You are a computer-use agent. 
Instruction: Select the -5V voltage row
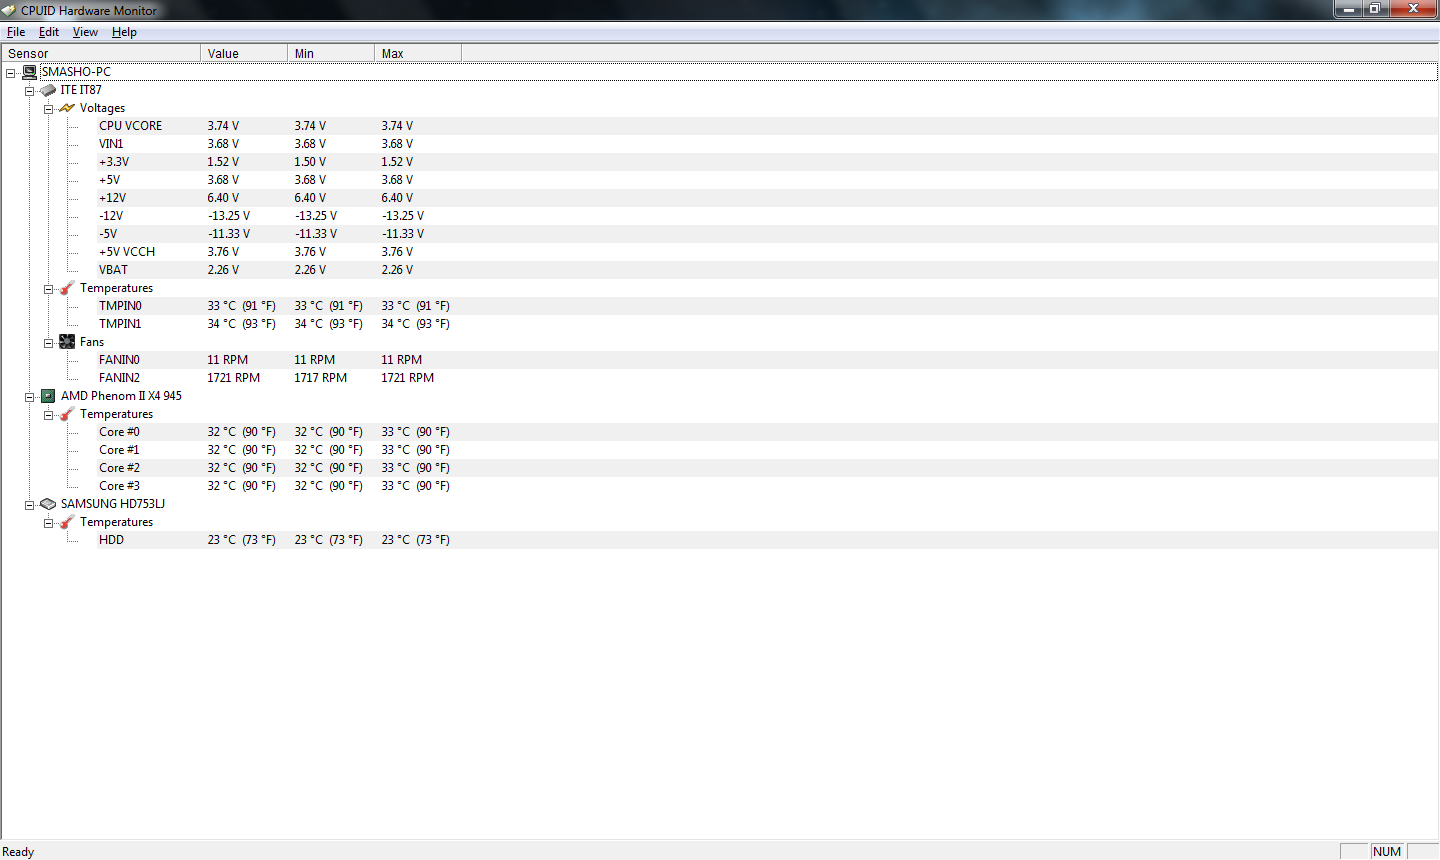tap(767, 234)
